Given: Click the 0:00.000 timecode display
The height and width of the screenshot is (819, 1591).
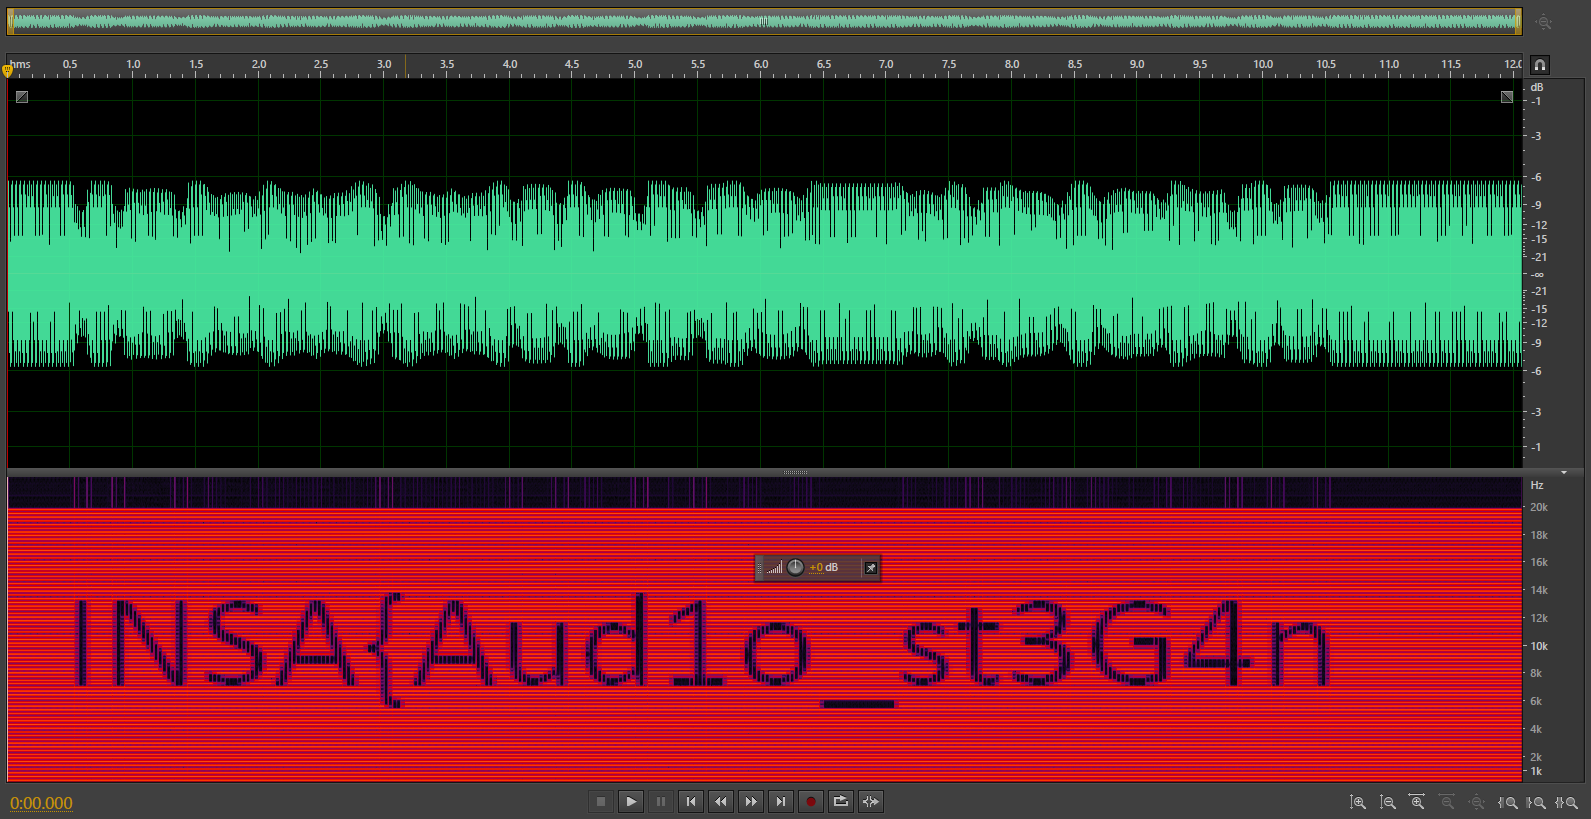Looking at the screenshot, I should 41,803.
